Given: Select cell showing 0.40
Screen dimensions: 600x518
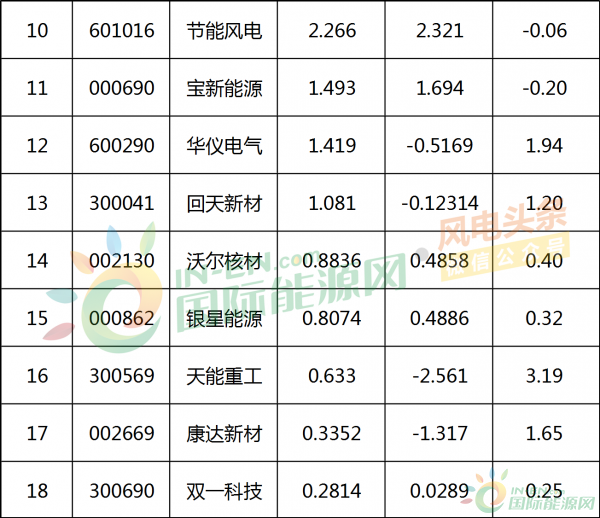Looking at the screenshot, I should coord(546,260).
